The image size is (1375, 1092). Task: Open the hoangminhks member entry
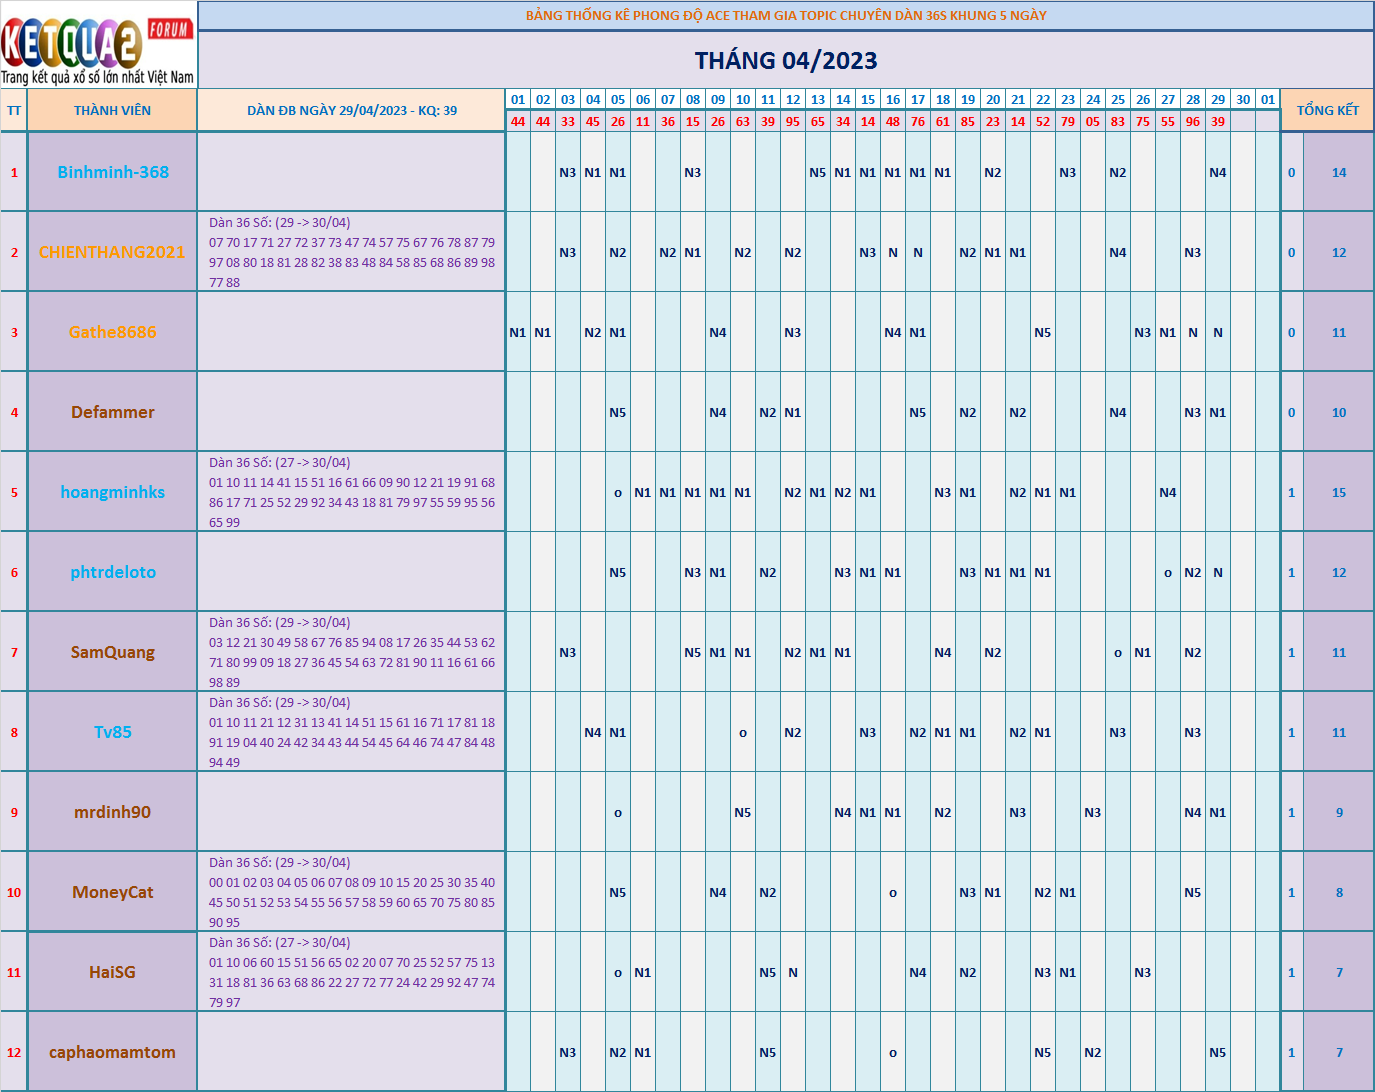point(112,492)
